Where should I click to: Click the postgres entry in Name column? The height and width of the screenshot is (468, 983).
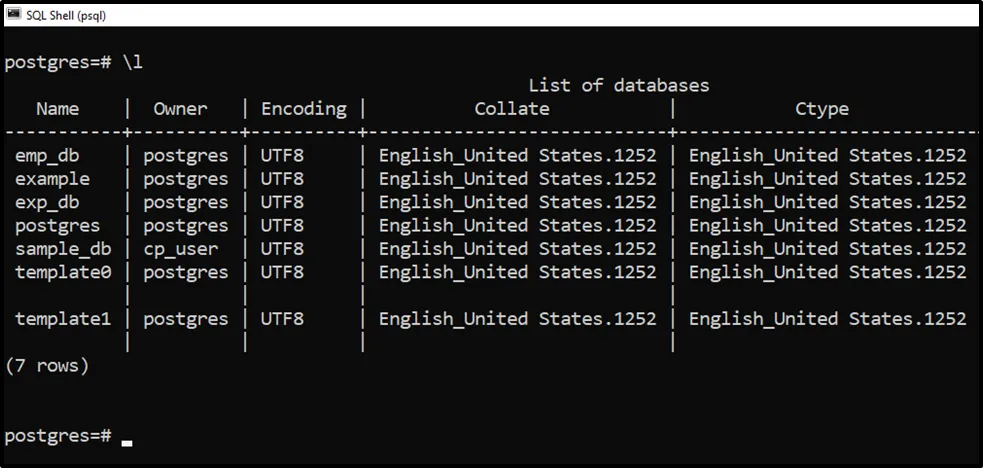click(58, 226)
